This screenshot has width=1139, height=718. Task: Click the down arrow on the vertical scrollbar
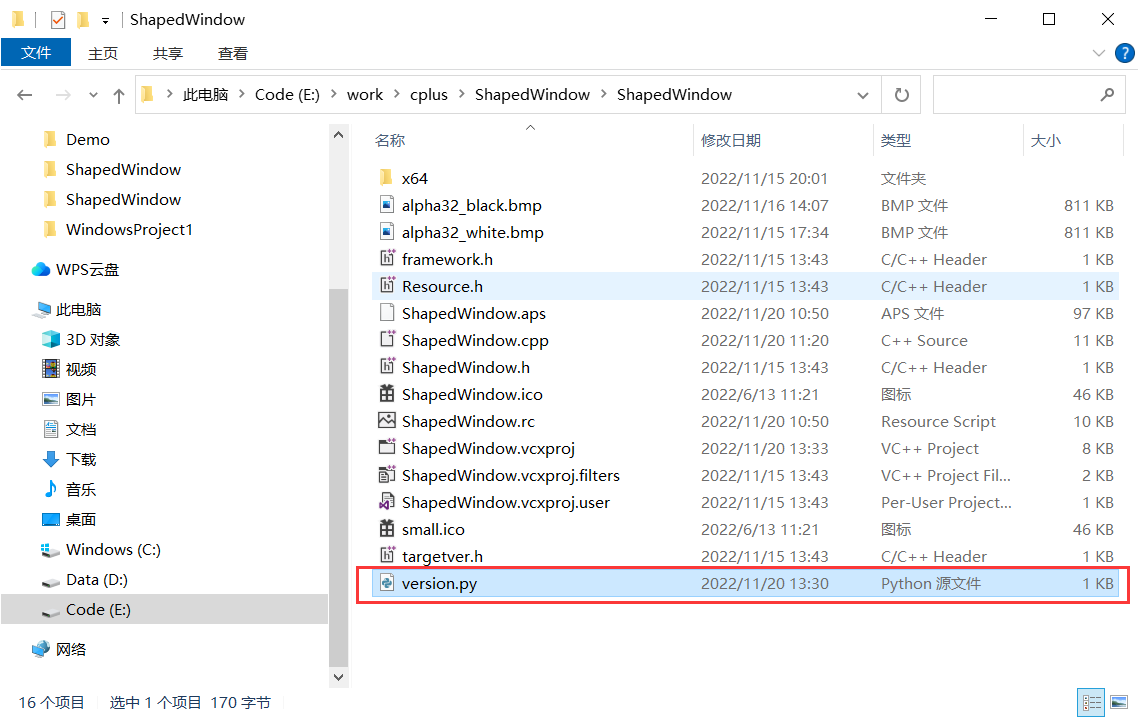click(x=338, y=677)
